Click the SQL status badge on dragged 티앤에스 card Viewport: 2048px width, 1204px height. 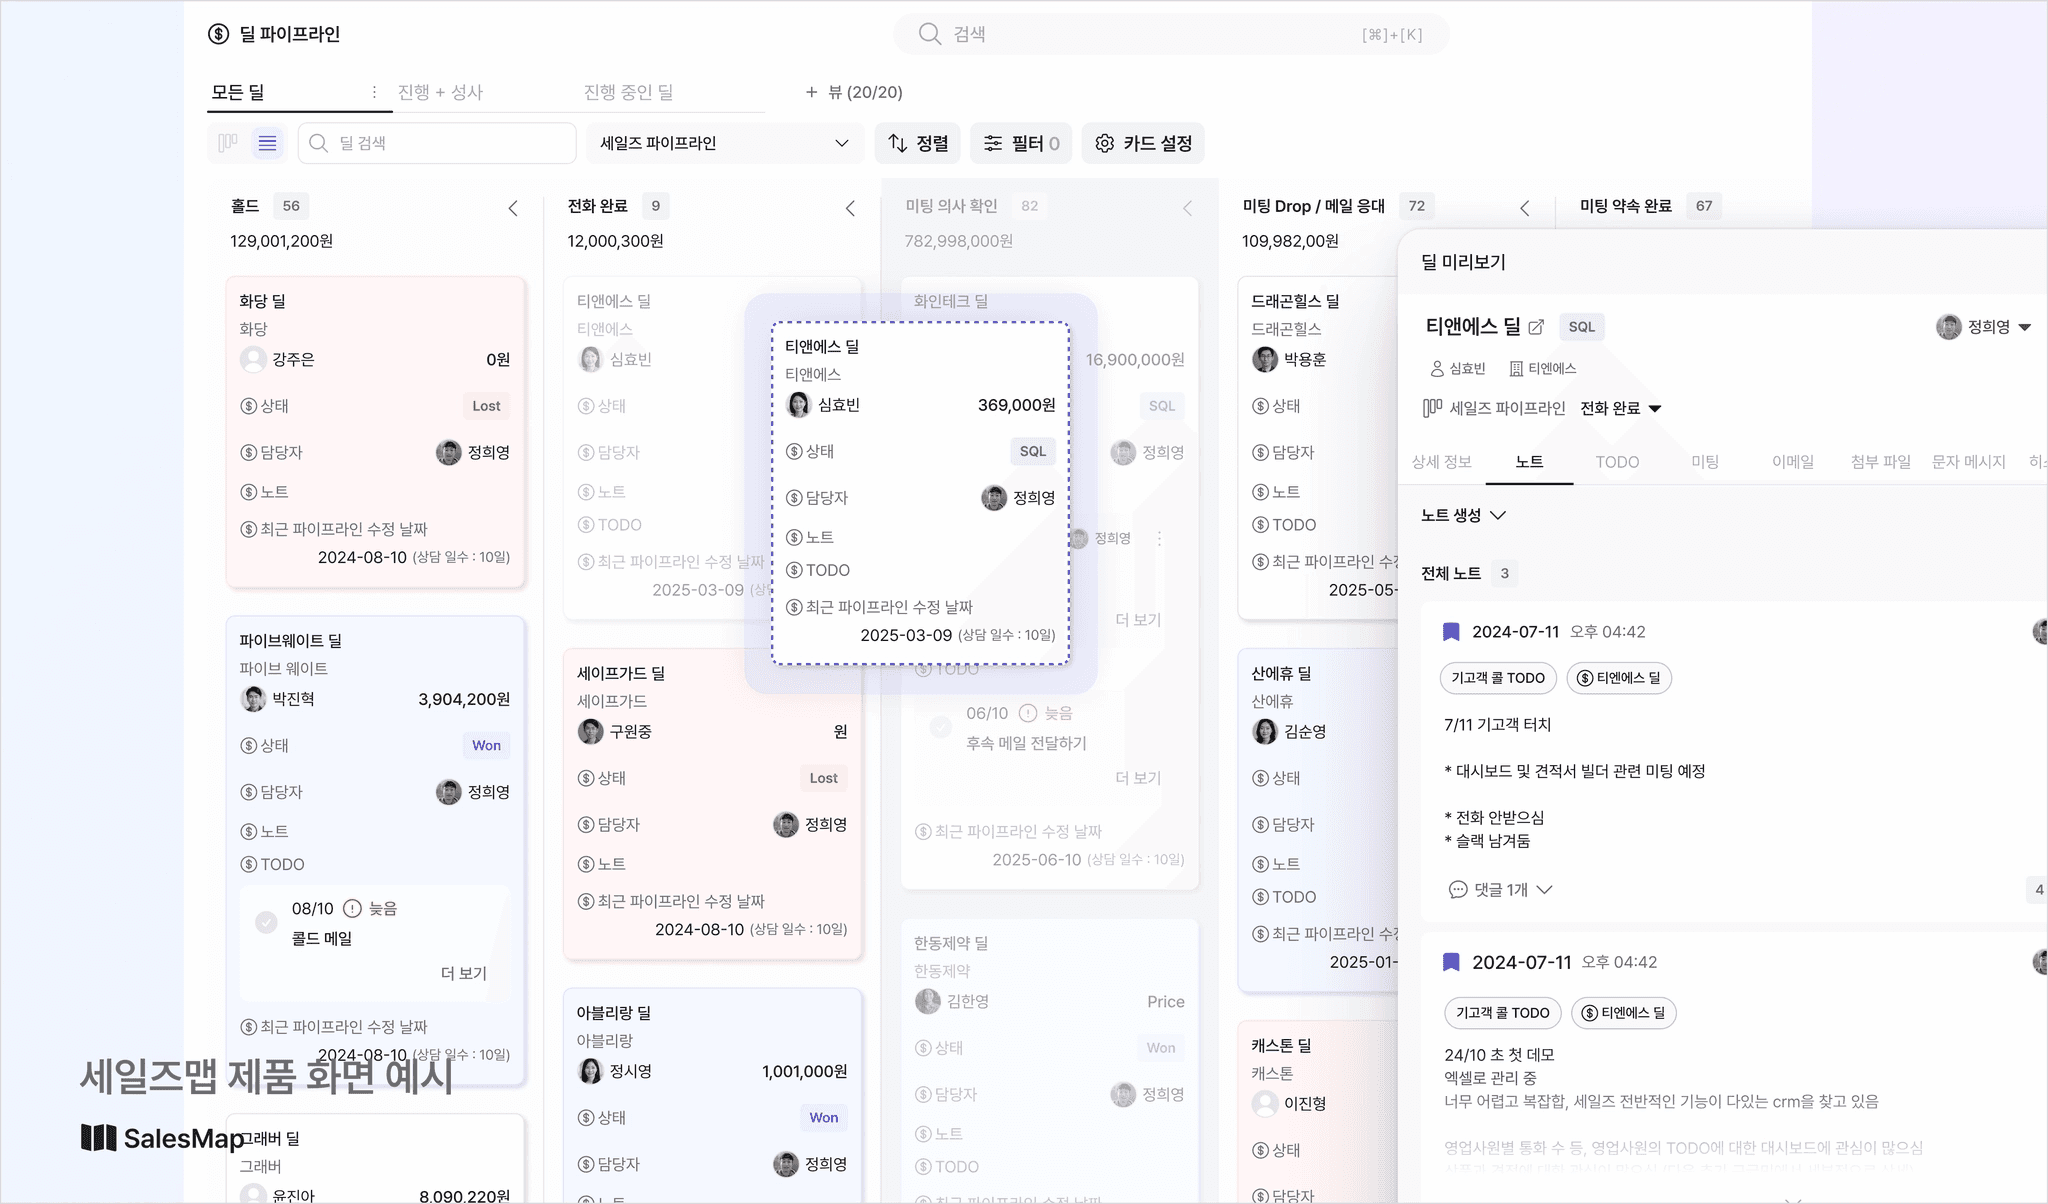click(1032, 451)
